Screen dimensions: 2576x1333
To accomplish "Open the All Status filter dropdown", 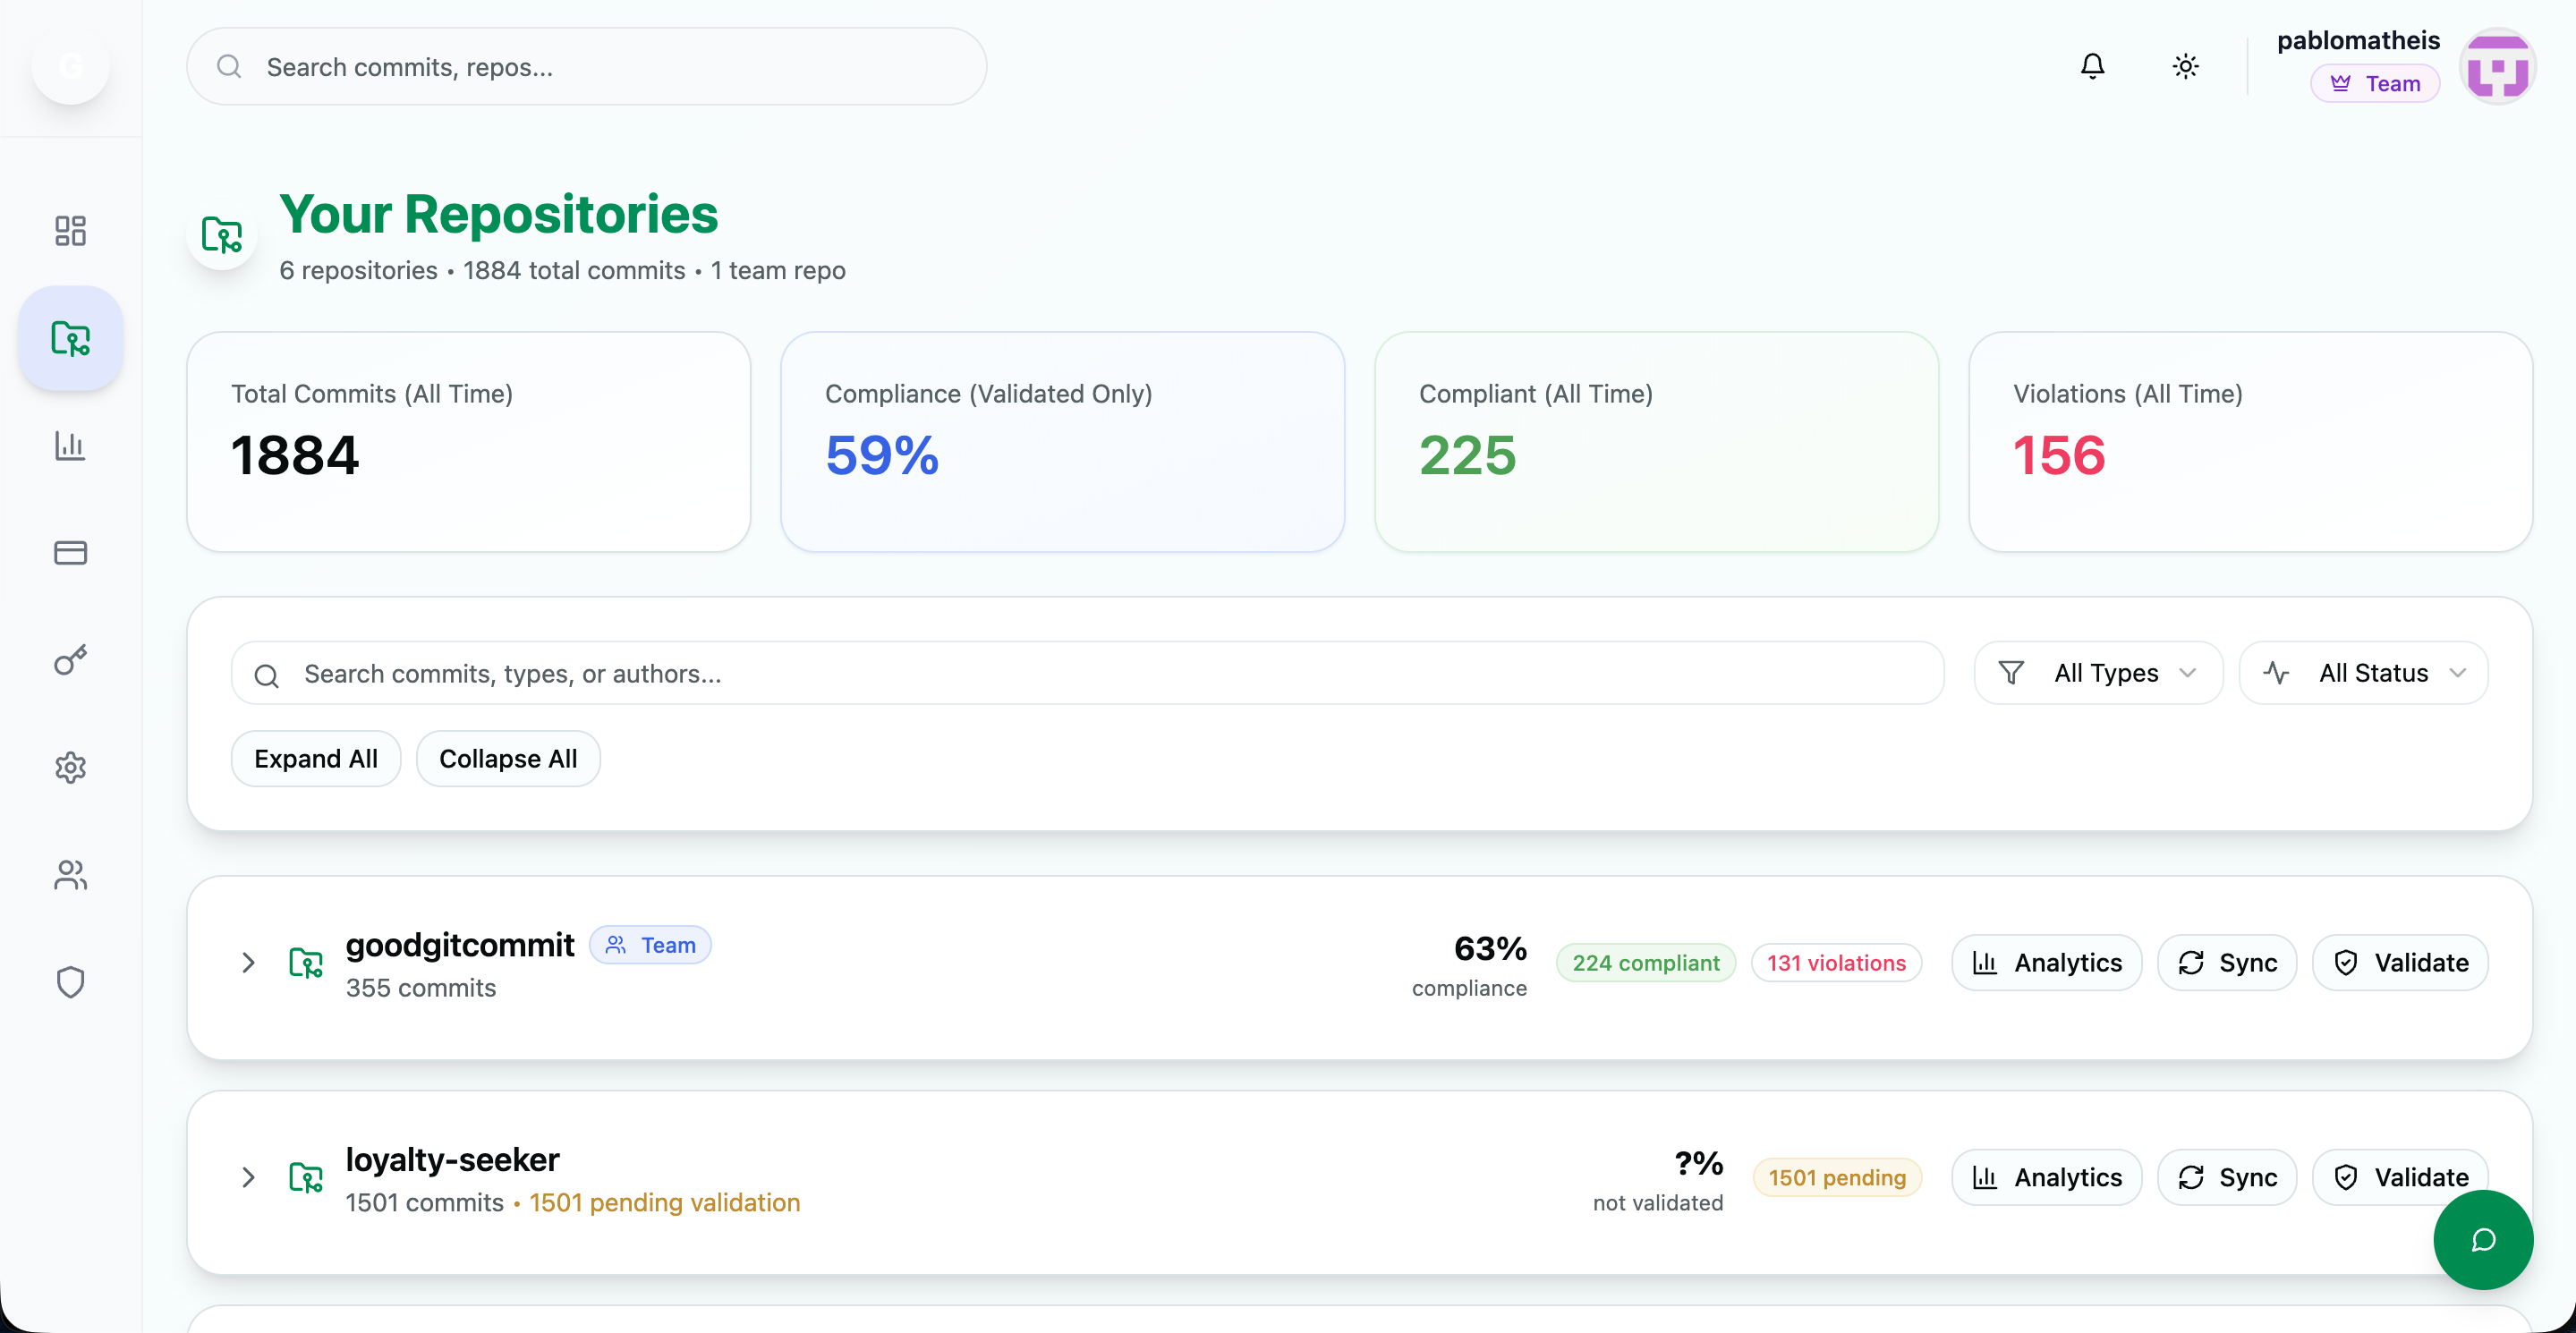I will (2363, 673).
